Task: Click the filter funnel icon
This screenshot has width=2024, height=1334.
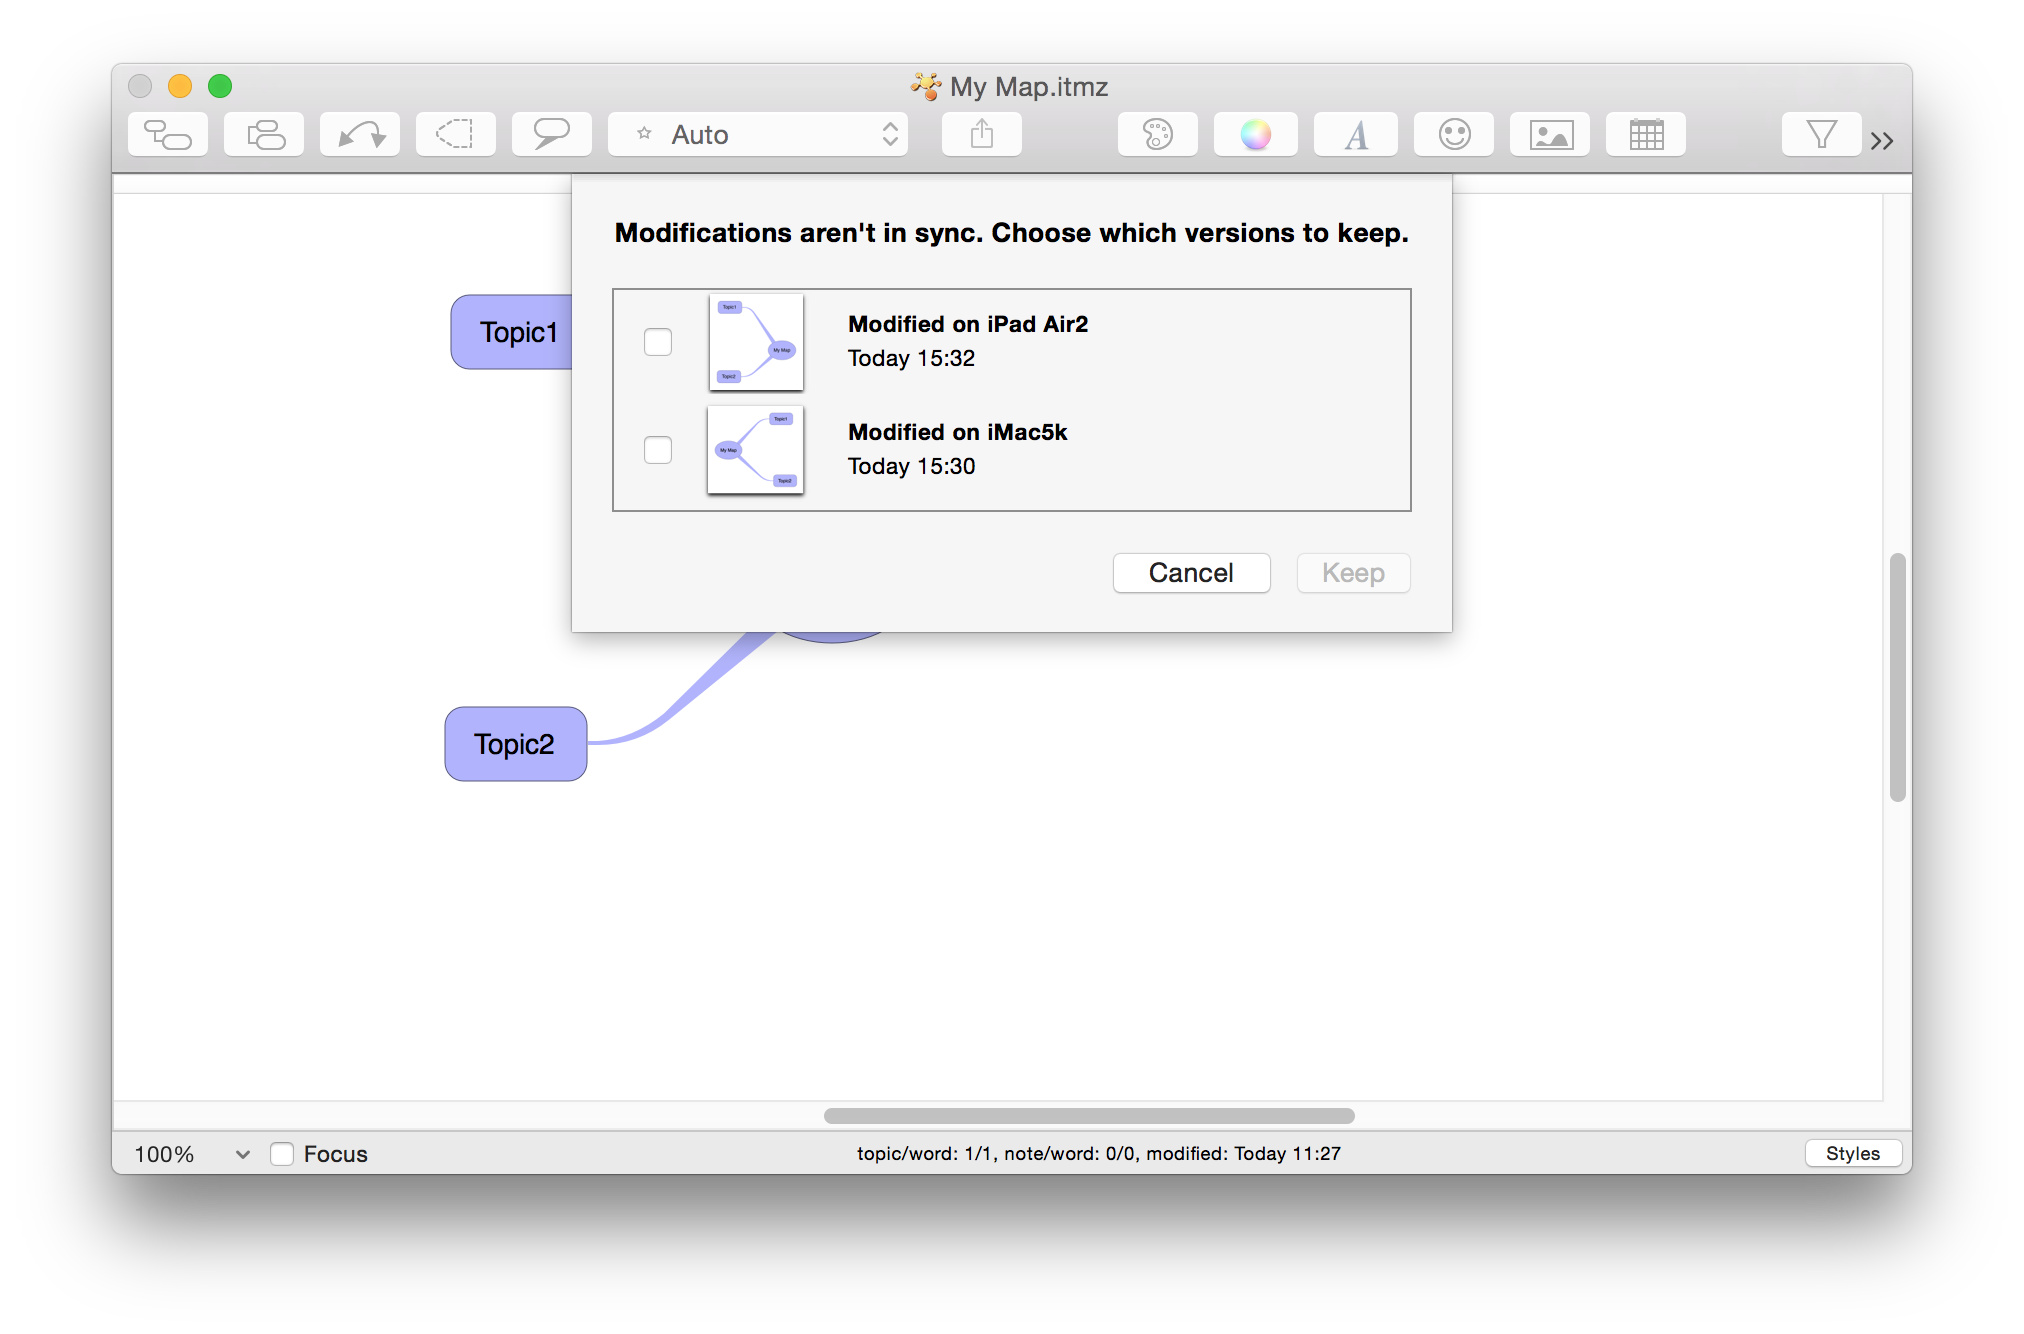Action: click(1822, 135)
